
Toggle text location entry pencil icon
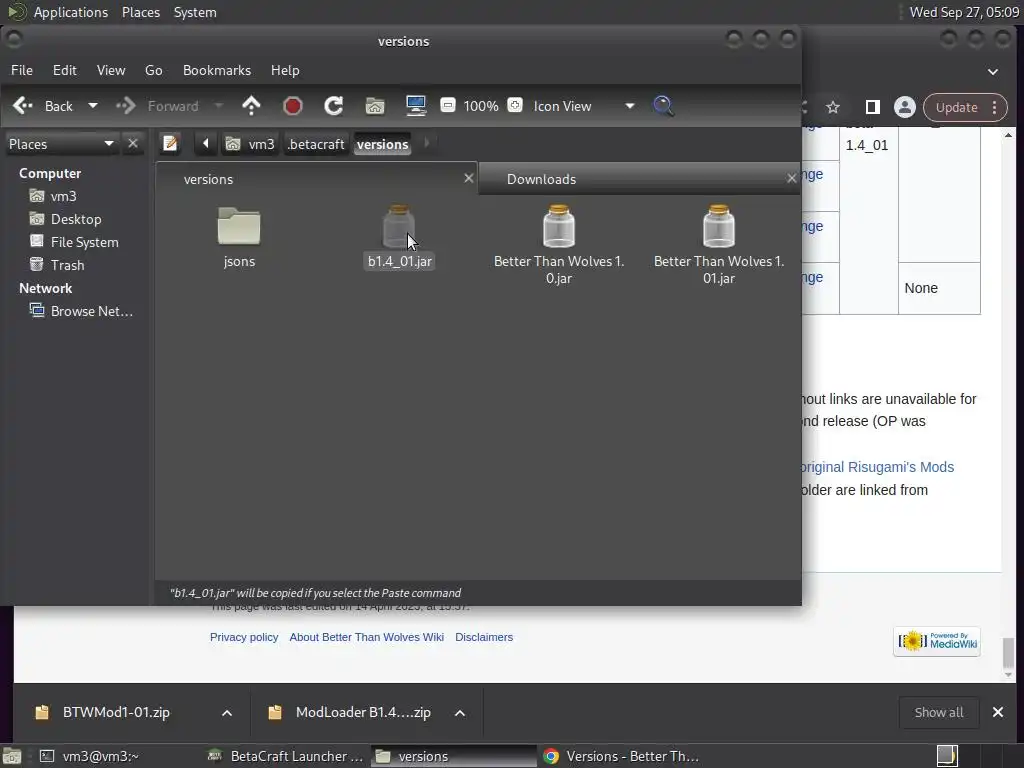click(x=170, y=143)
